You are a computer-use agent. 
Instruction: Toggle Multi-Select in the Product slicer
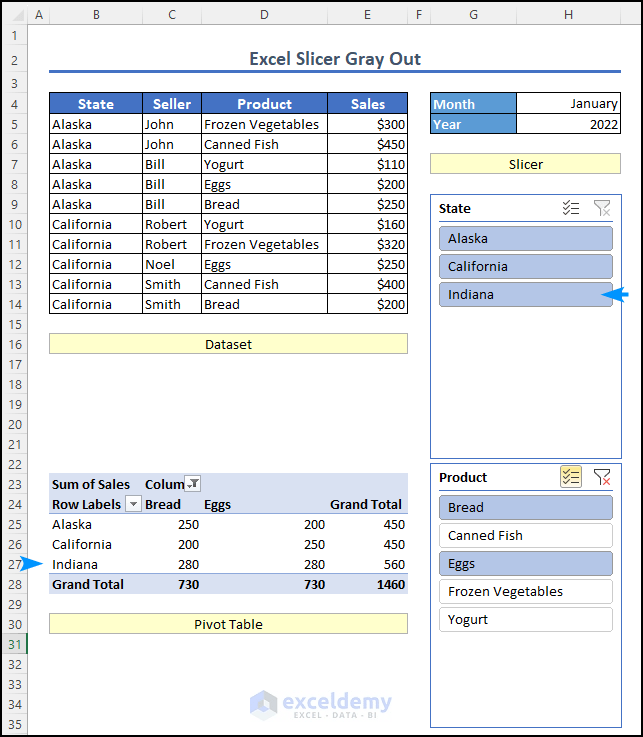pos(571,477)
